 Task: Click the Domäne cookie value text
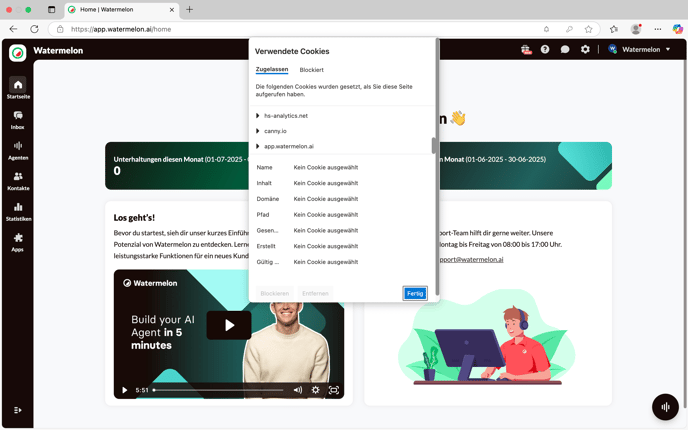point(326,199)
